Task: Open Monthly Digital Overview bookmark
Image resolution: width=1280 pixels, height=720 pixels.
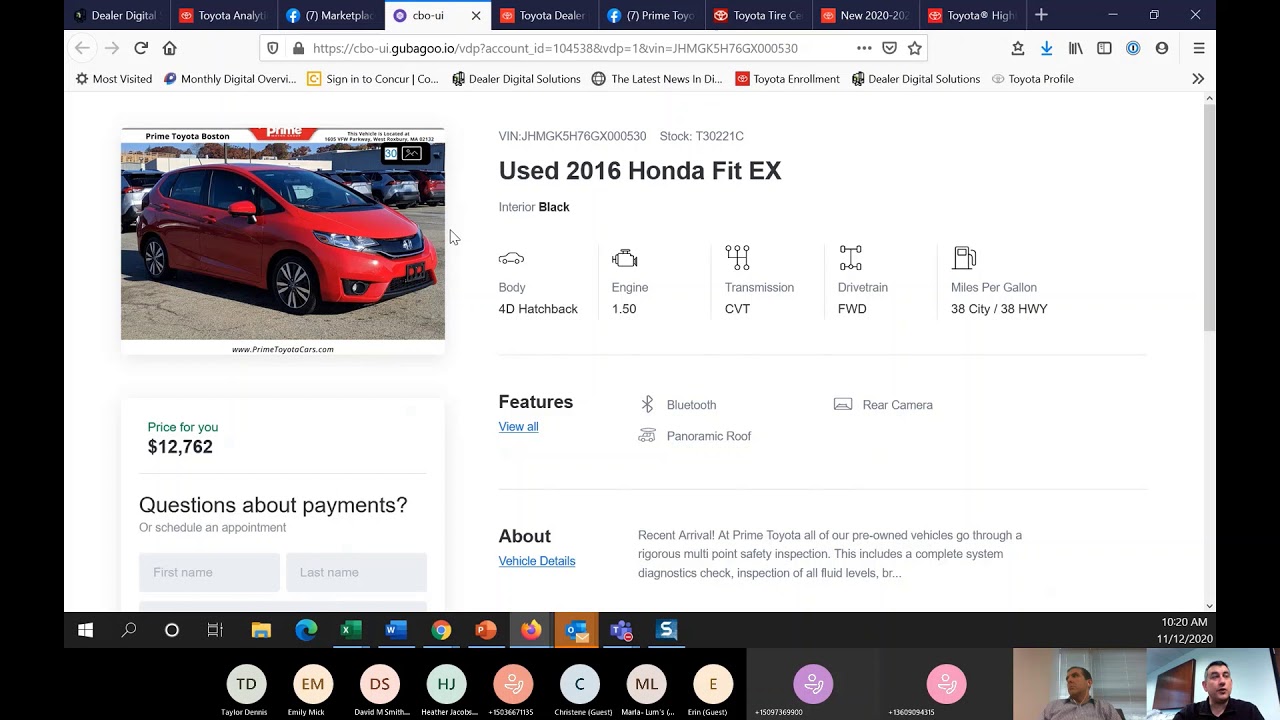Action: [x=229, y=79]
